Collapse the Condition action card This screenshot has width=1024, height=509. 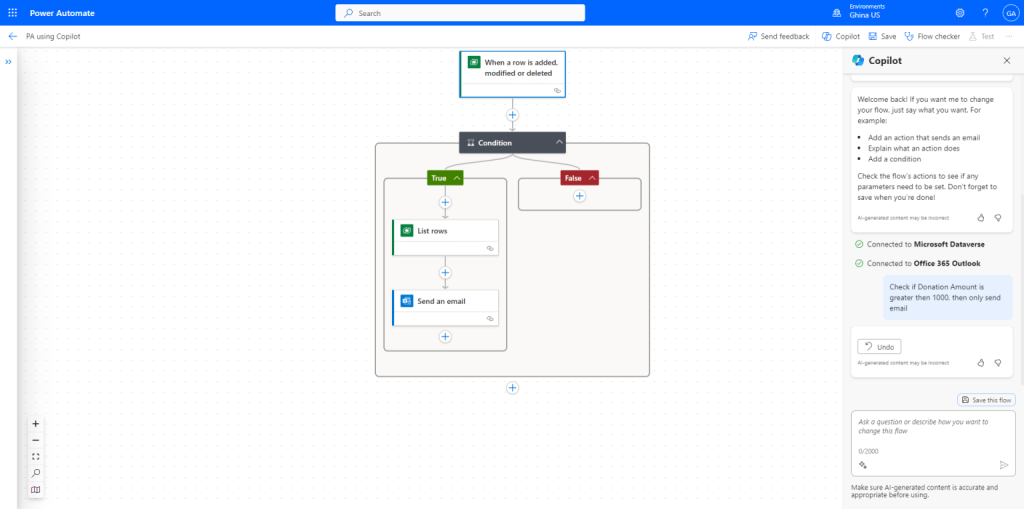click(x=559, y=143)
